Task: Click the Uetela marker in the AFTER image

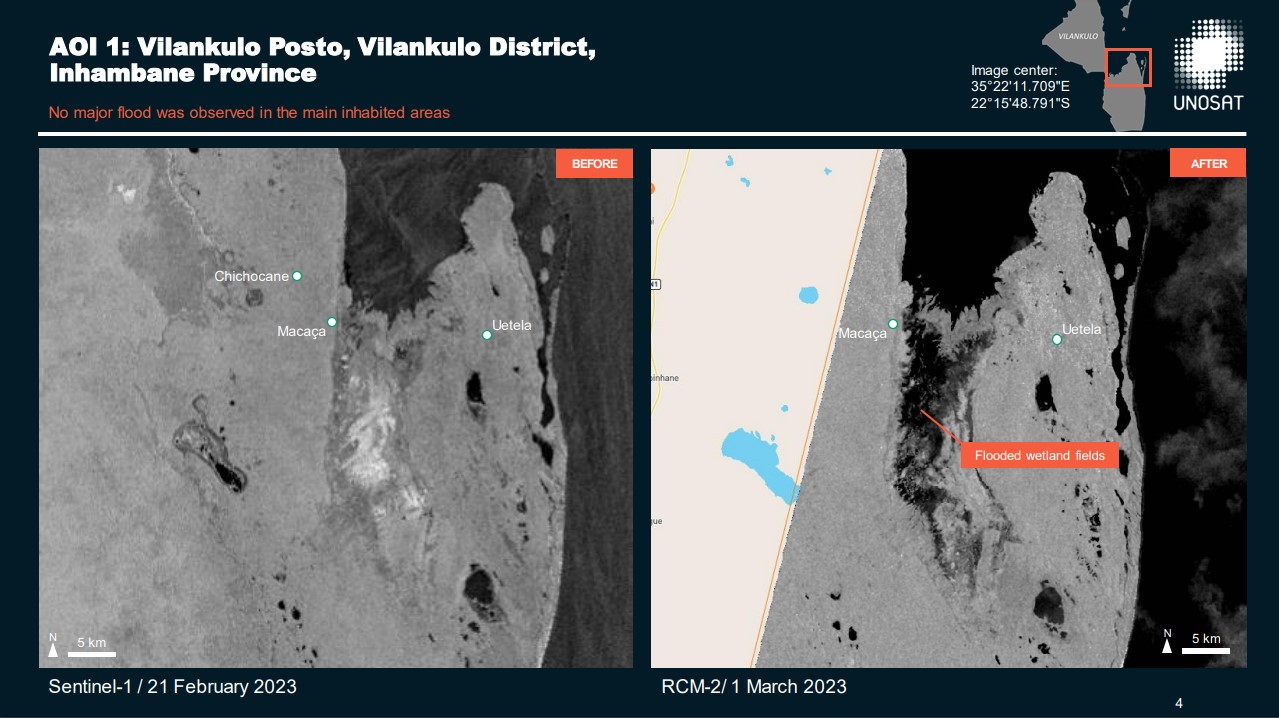Action: pyautogui.click(x=1056, y=340)
